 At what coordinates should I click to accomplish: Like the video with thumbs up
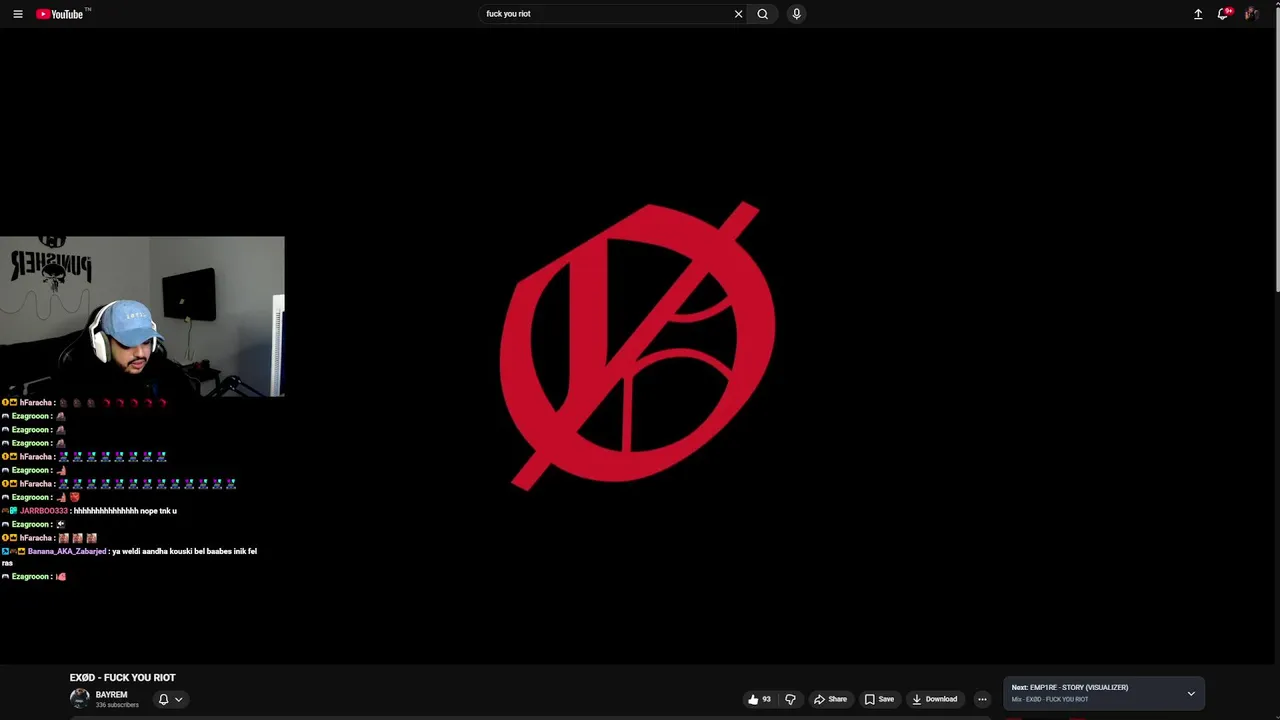(x=759, y=699)
